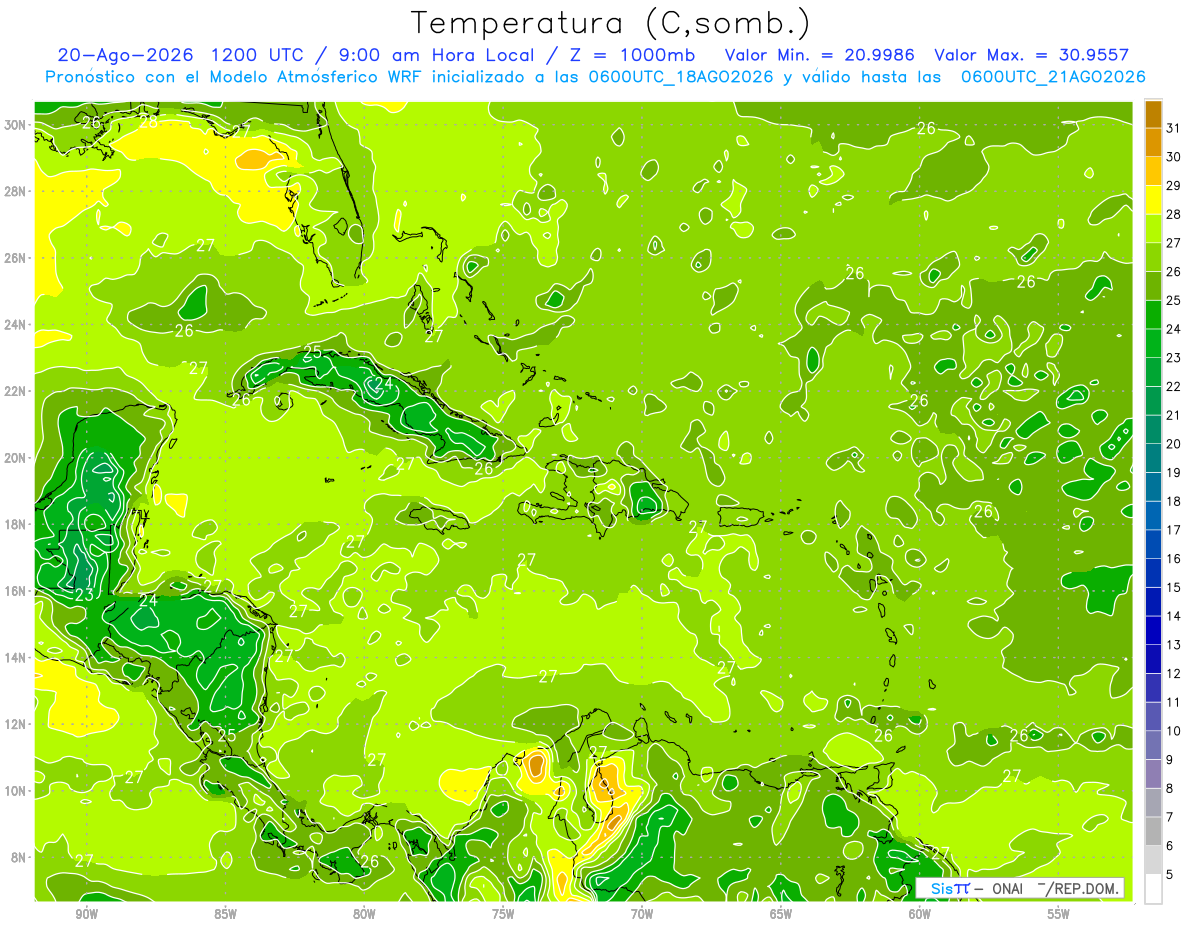Select the legend swatch between 30 and 31

tap(1153, 143)
